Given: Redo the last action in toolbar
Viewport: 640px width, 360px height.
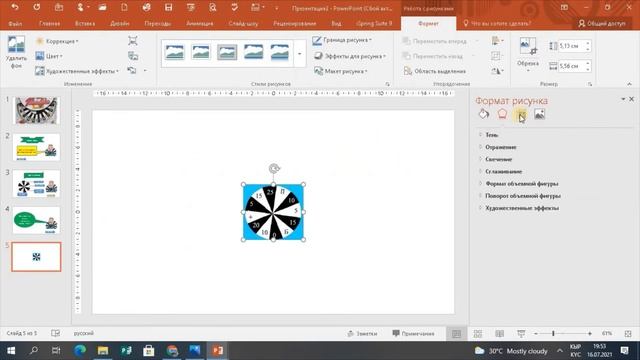Looking at the screenshot, I should [x=37, y=7].
